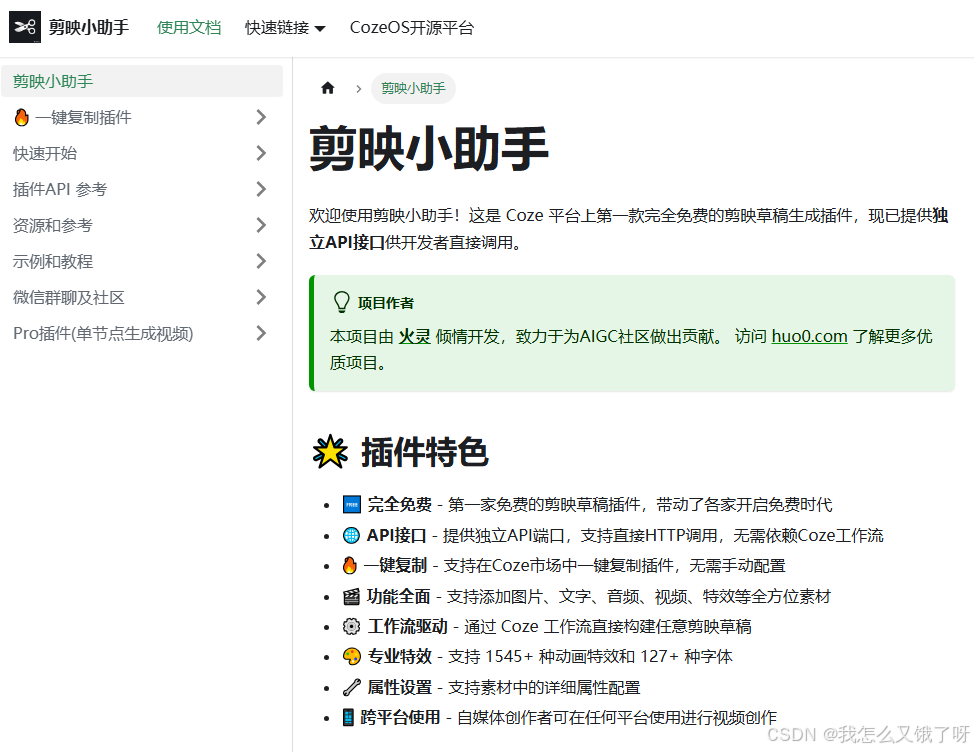Select 剪映小助手 in the sidebar
Viewport: 974px width, 752px height.
142,81
